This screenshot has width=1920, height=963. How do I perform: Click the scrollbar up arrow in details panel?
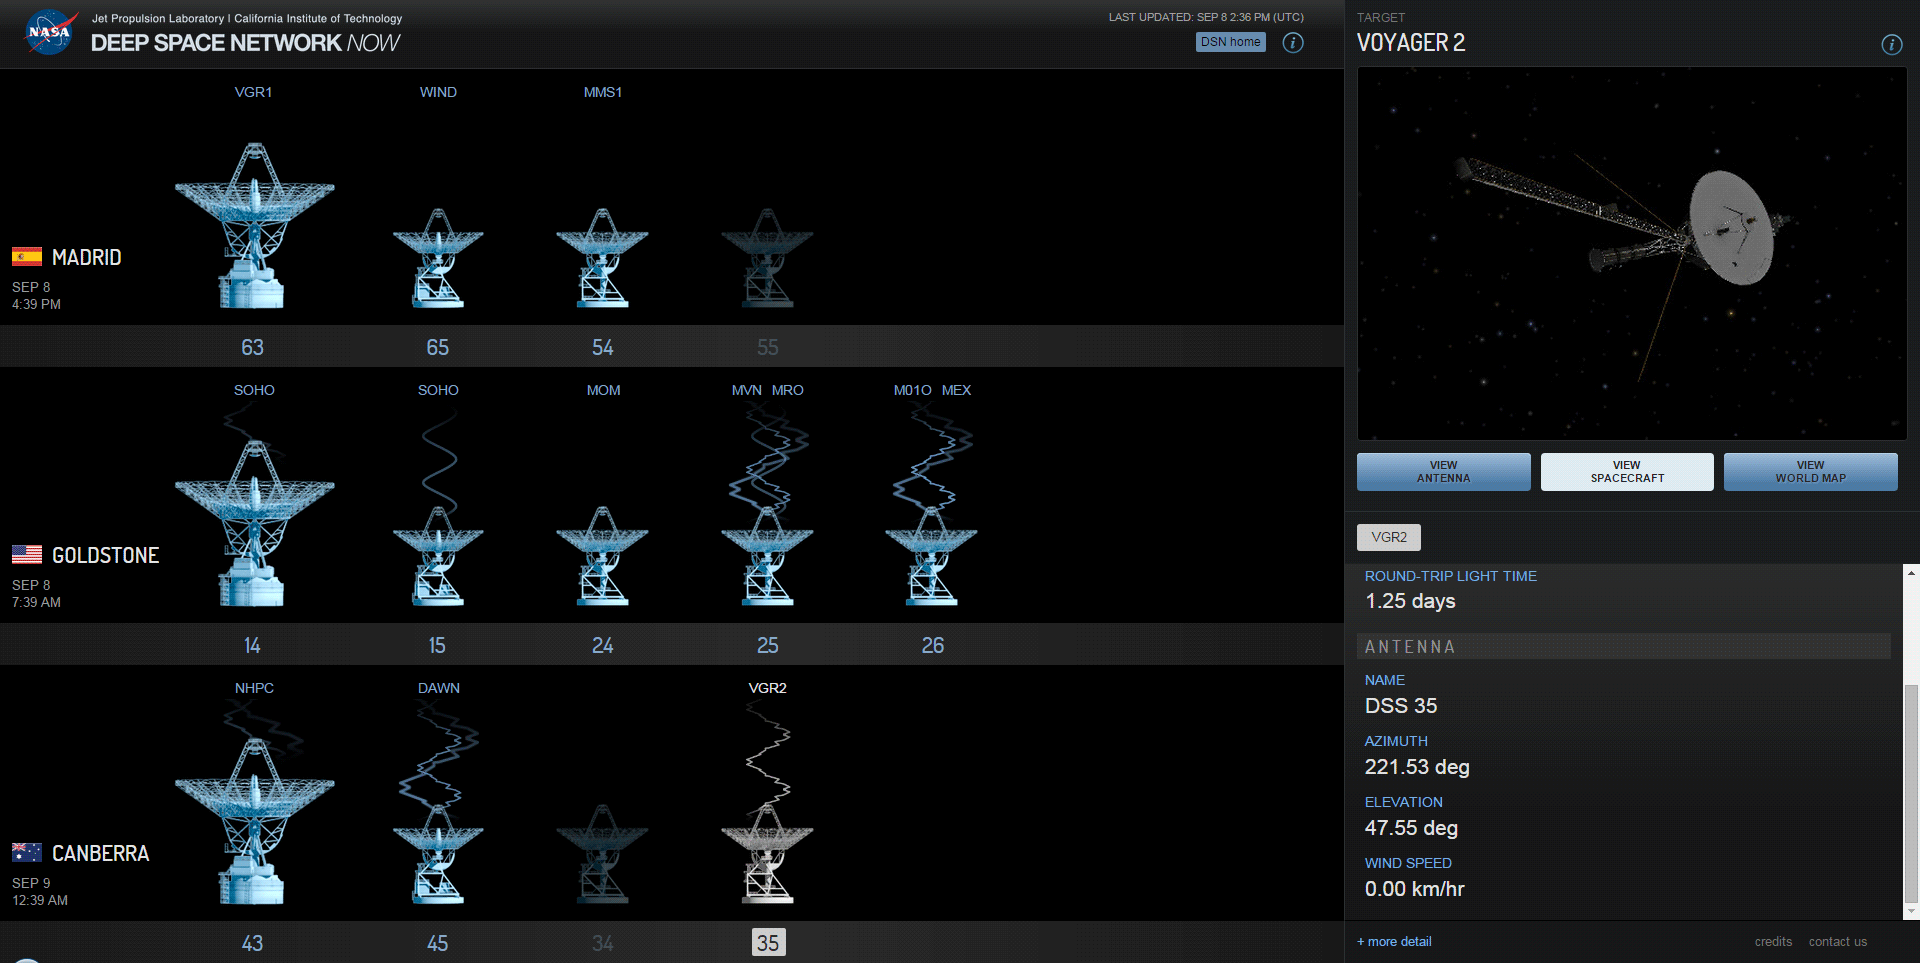(x=1911, y=573)
